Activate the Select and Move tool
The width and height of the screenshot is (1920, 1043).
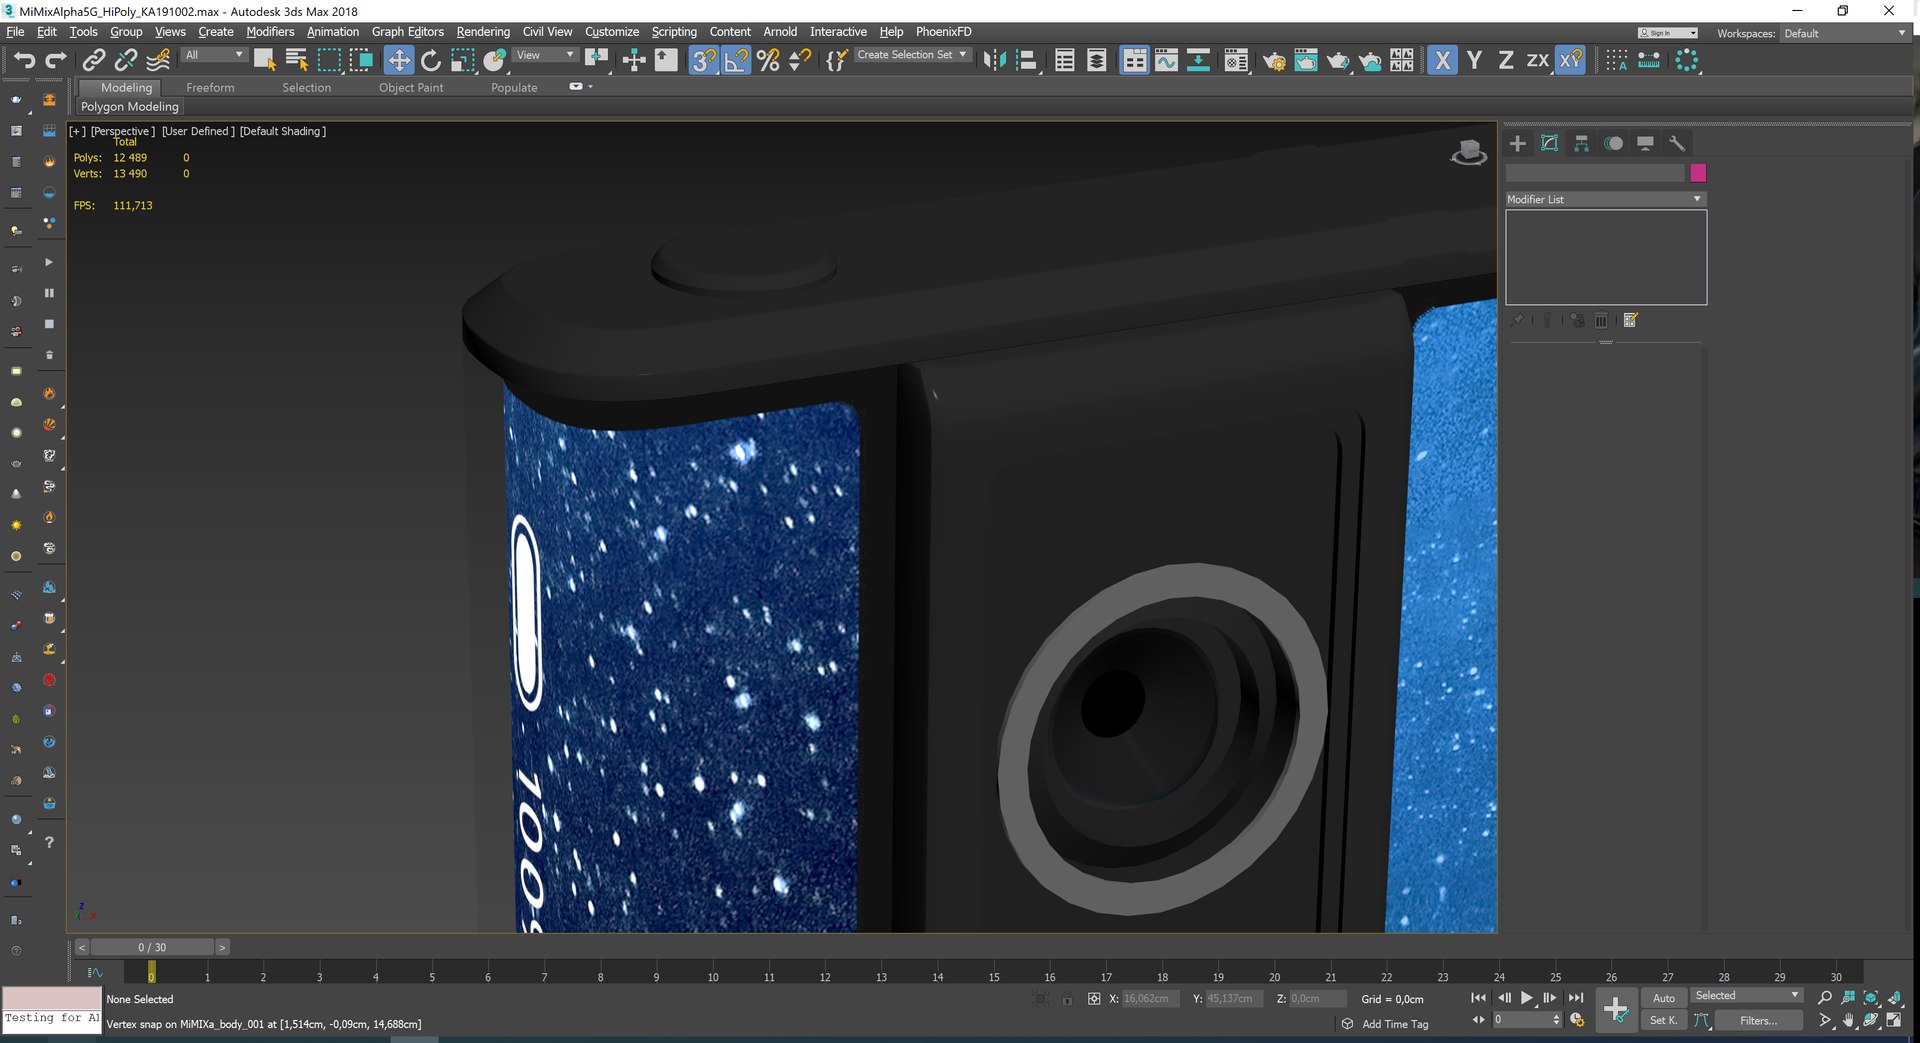click(398, 60)
